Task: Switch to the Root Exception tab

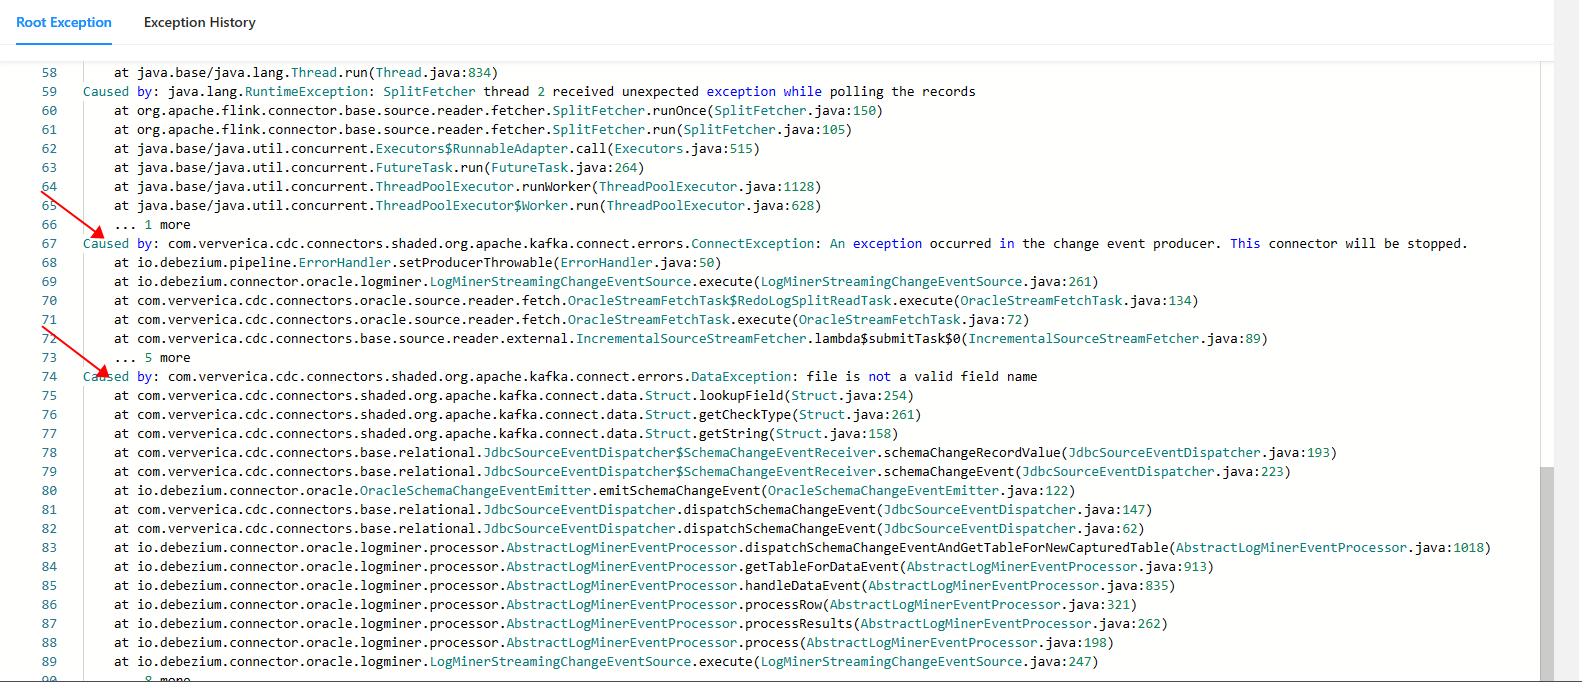Action: click(64, 22)
